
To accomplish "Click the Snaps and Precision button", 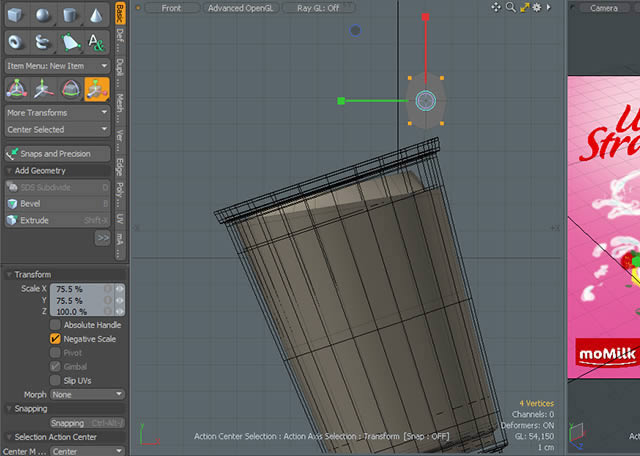I will (57, 154).
